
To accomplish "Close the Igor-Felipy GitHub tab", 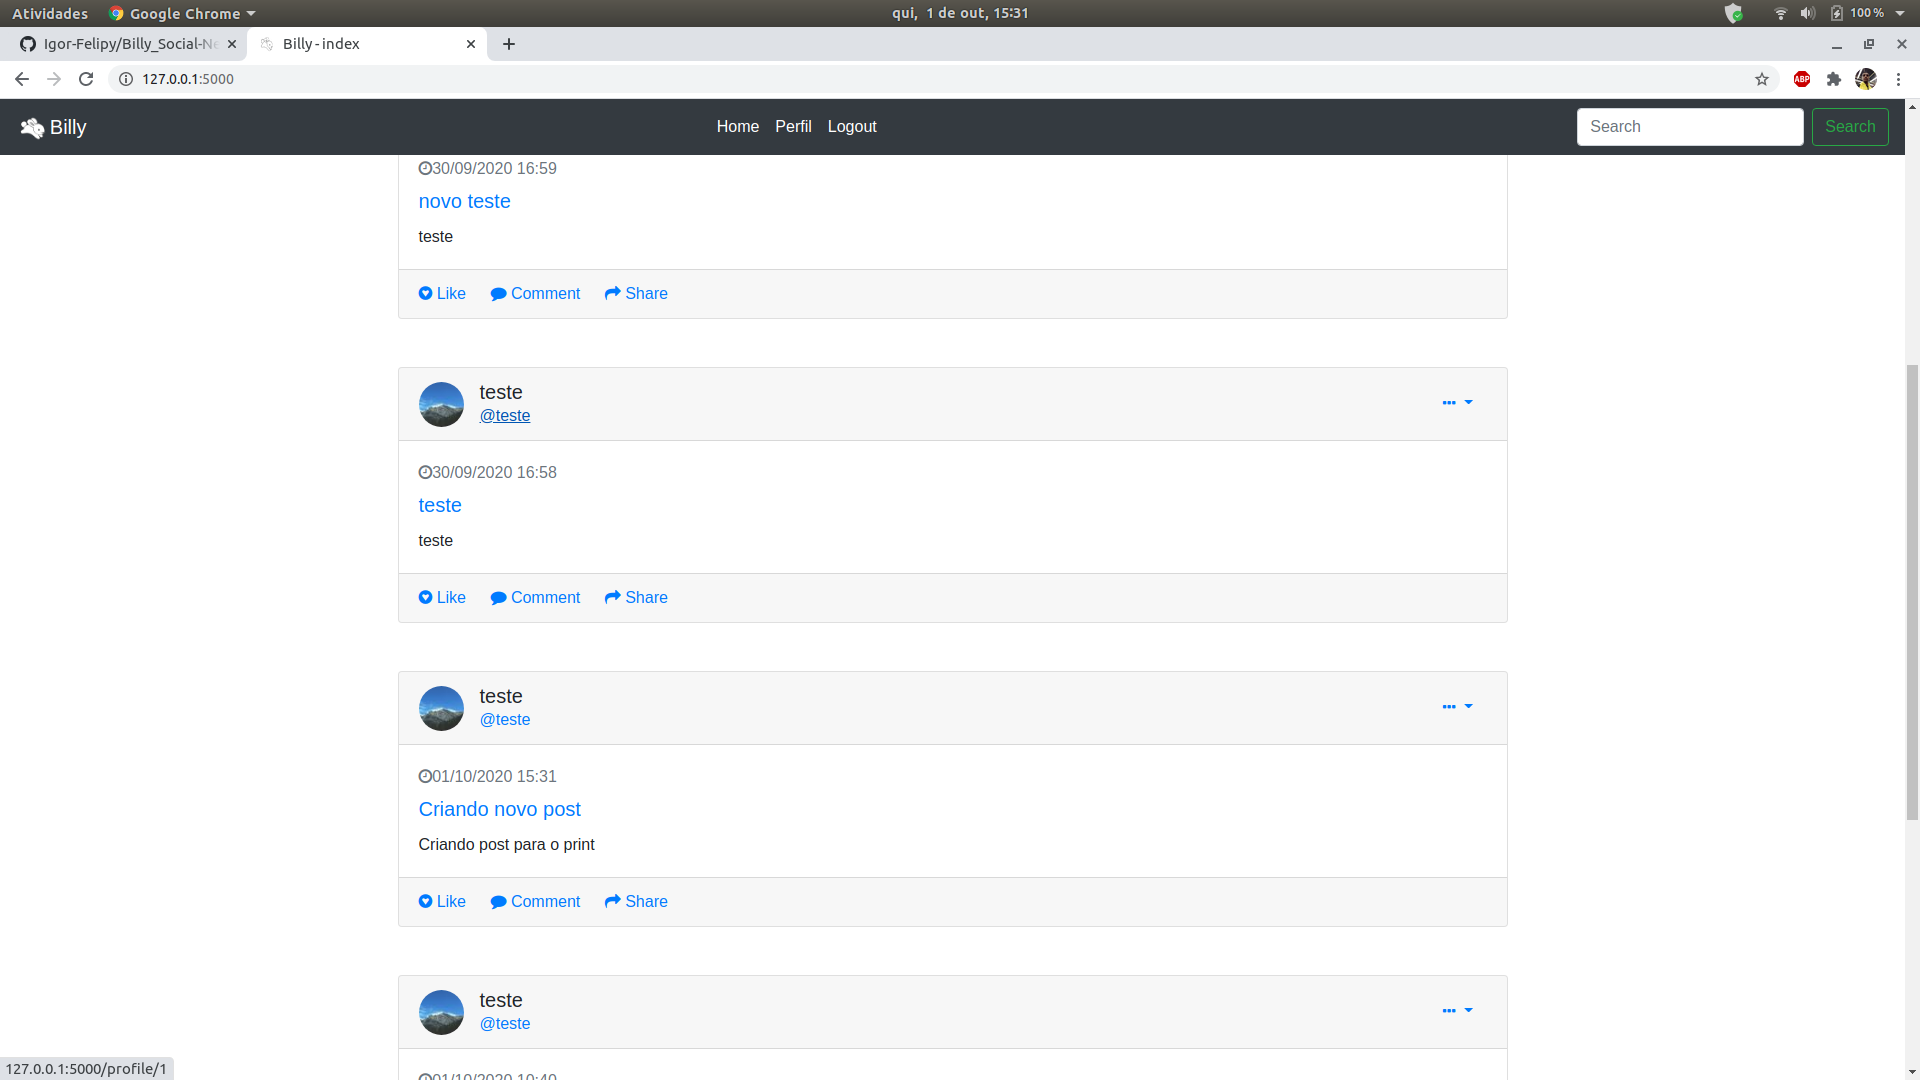I will point(232,44).
